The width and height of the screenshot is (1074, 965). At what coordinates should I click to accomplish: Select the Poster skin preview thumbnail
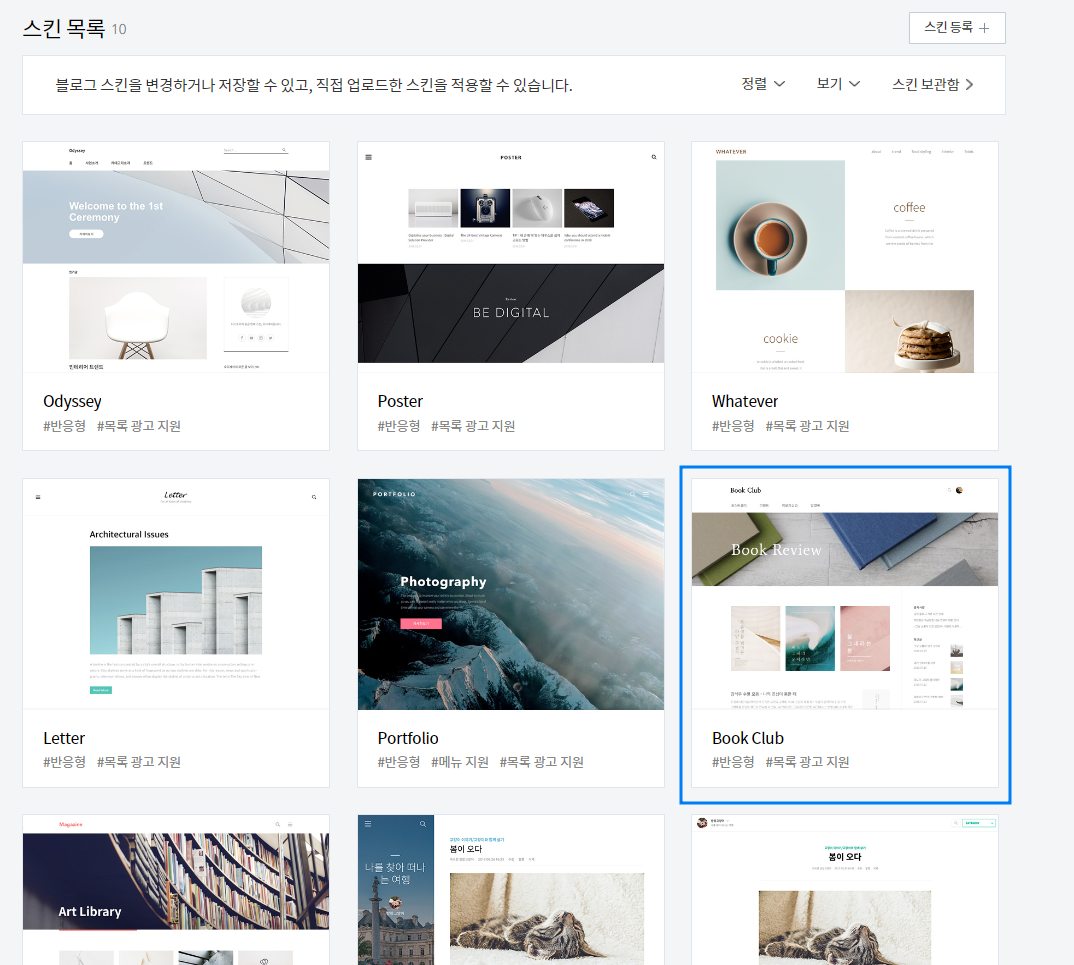click(x=511, y=257)
